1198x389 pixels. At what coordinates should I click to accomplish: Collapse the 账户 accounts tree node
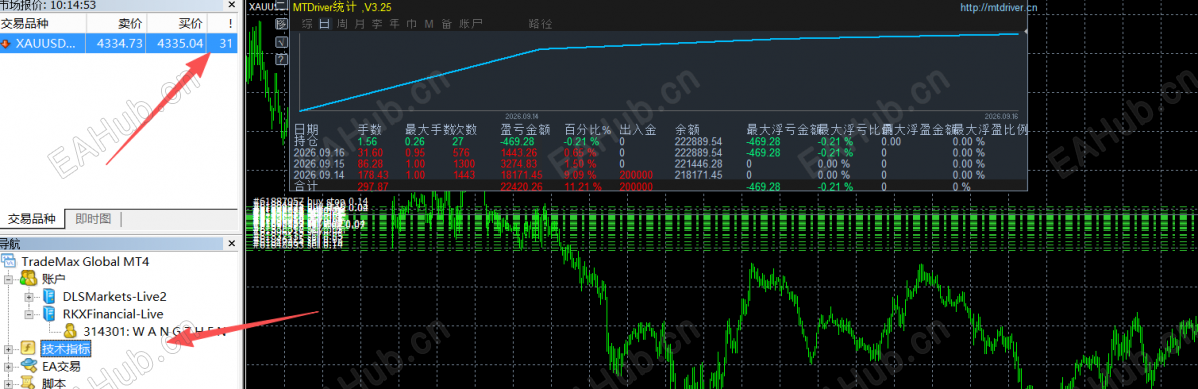click(x=9, y=280)
